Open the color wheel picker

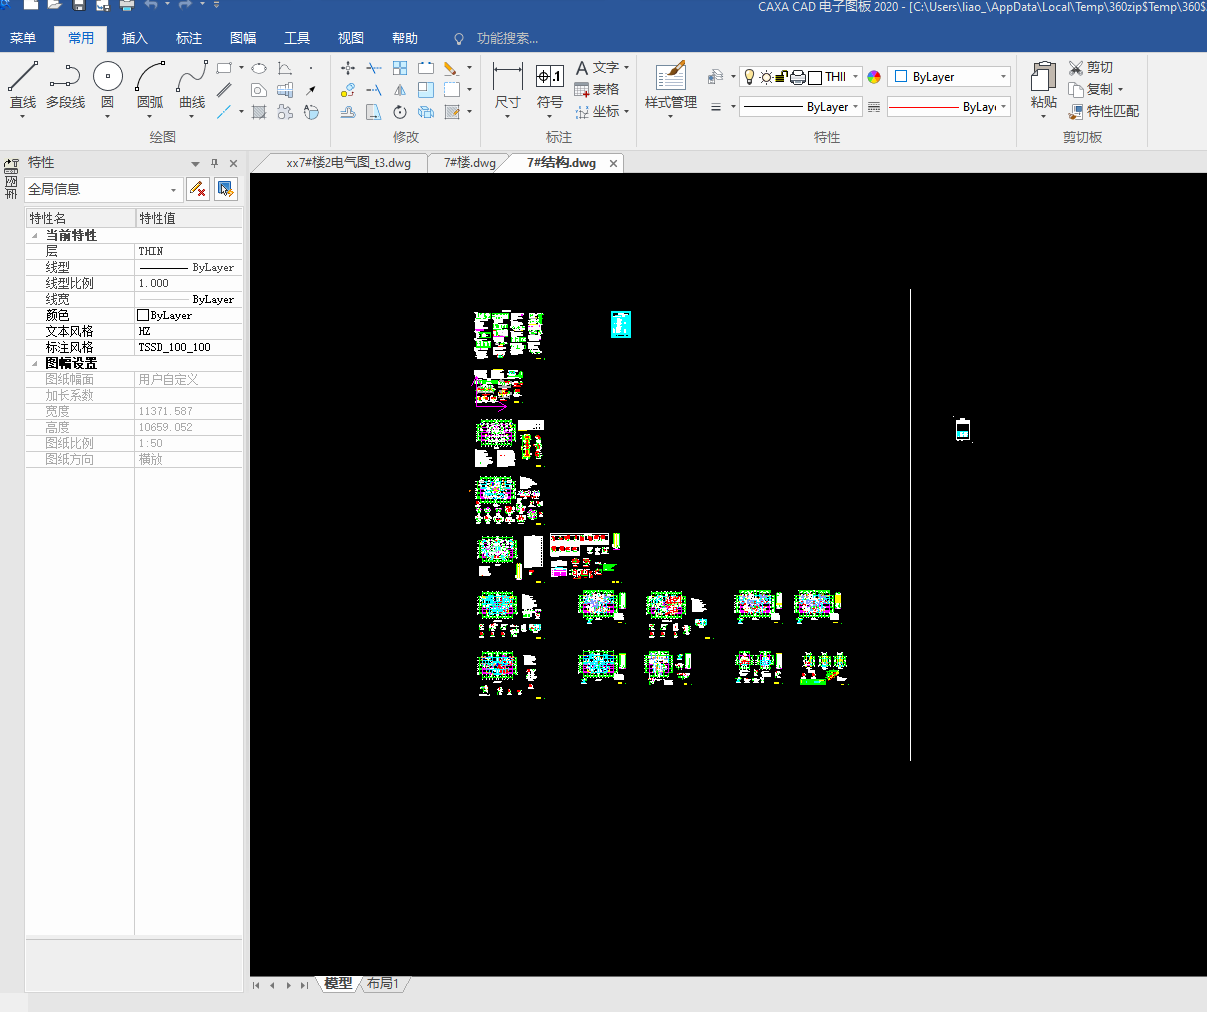[874, 77]
